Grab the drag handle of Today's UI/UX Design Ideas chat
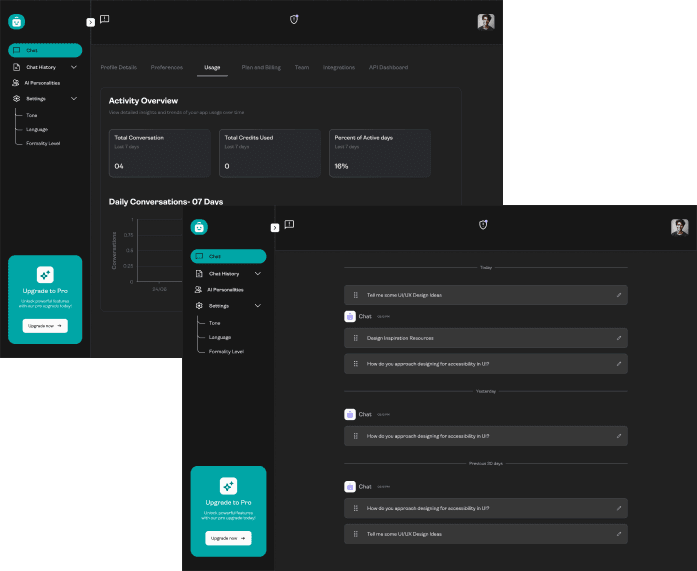The width and height of the screenshot is (697, 571). [356, 295]
